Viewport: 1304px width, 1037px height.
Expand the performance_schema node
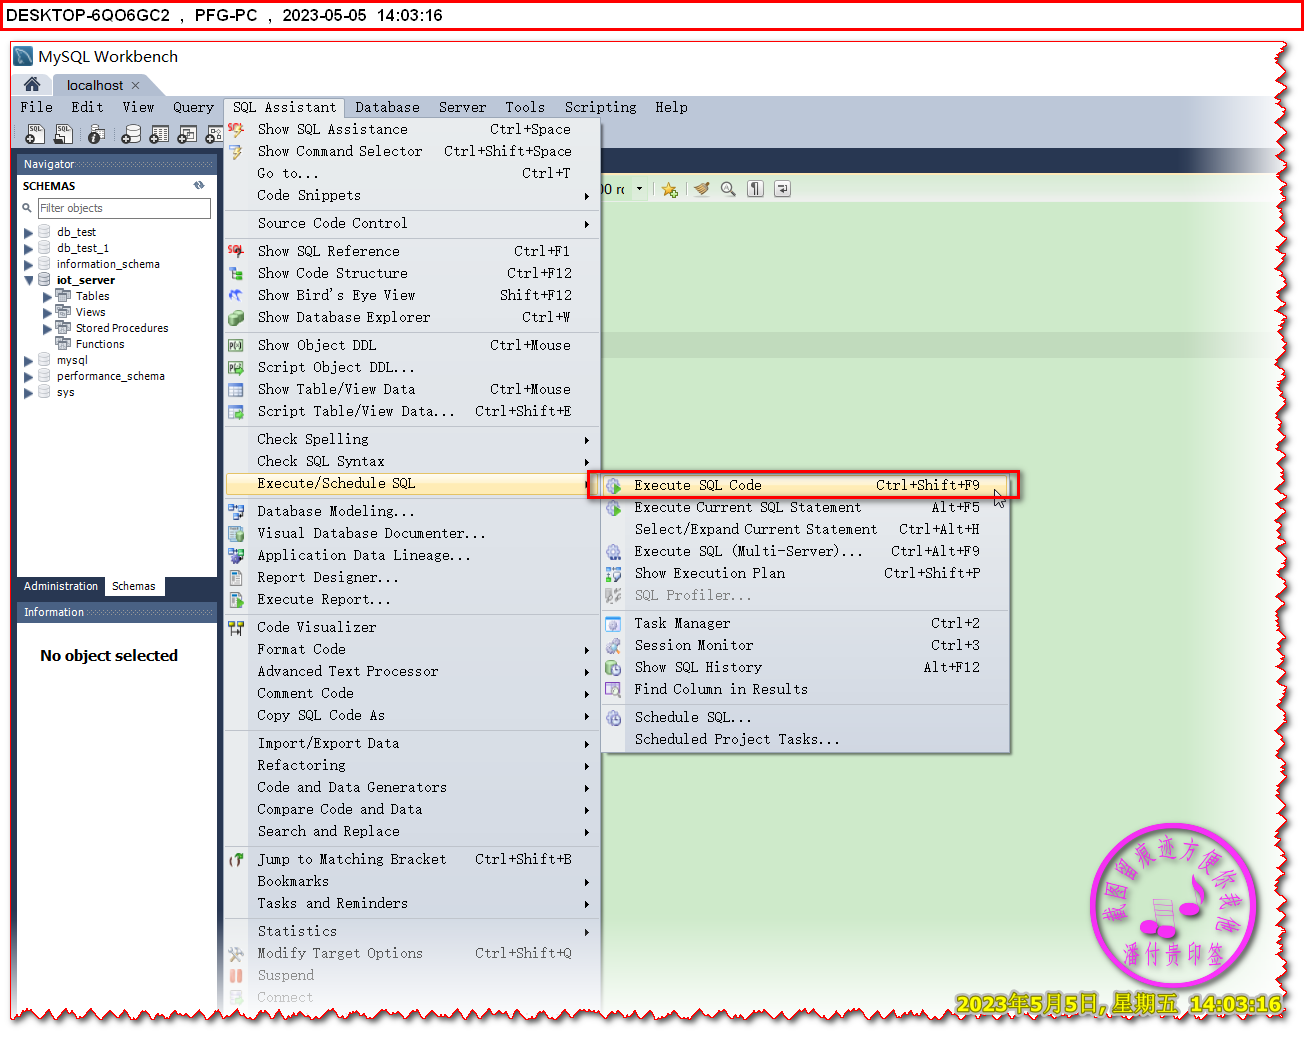28,376
